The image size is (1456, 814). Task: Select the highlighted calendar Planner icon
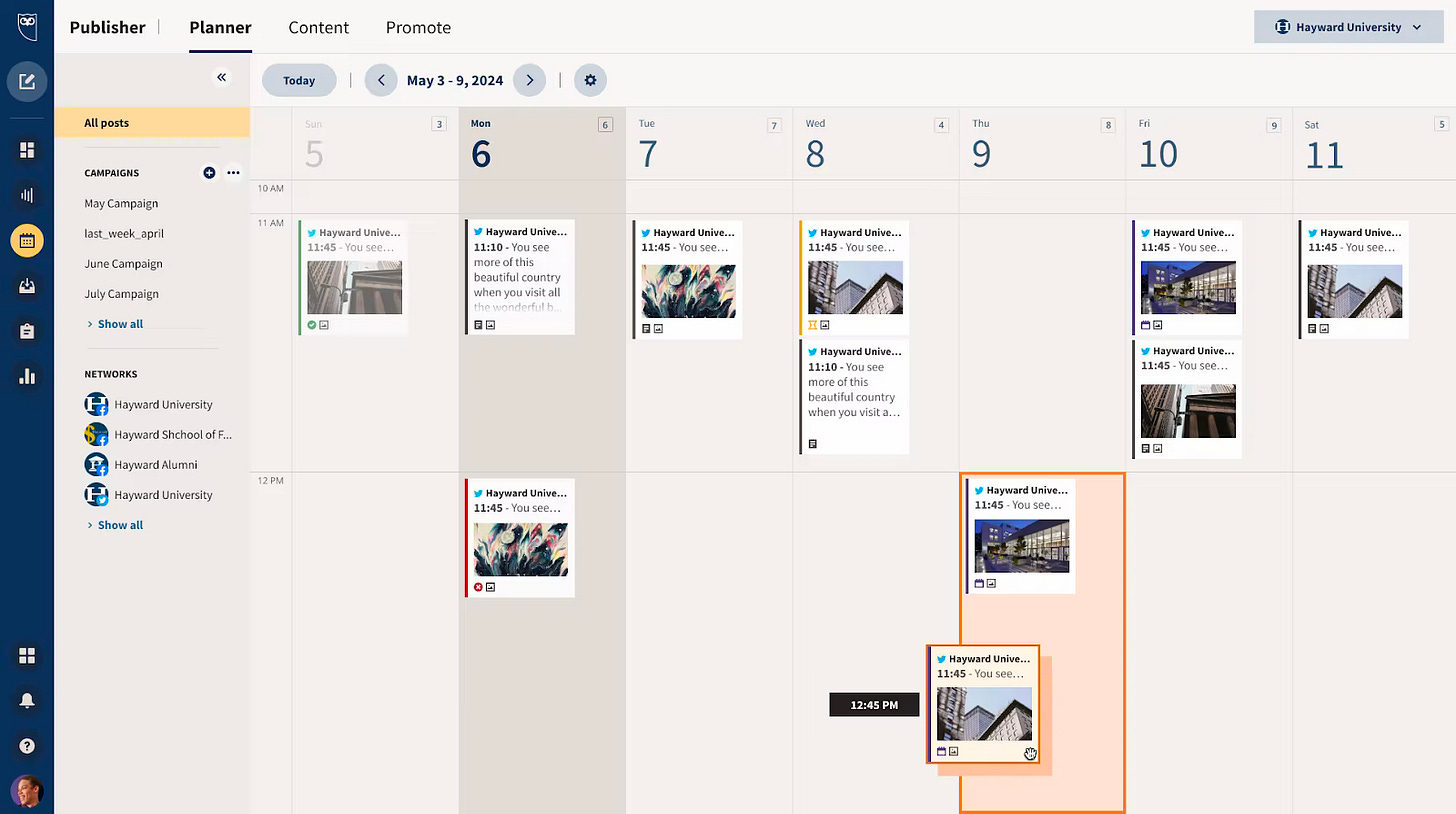pyautogui.click(x=27, y=240)
